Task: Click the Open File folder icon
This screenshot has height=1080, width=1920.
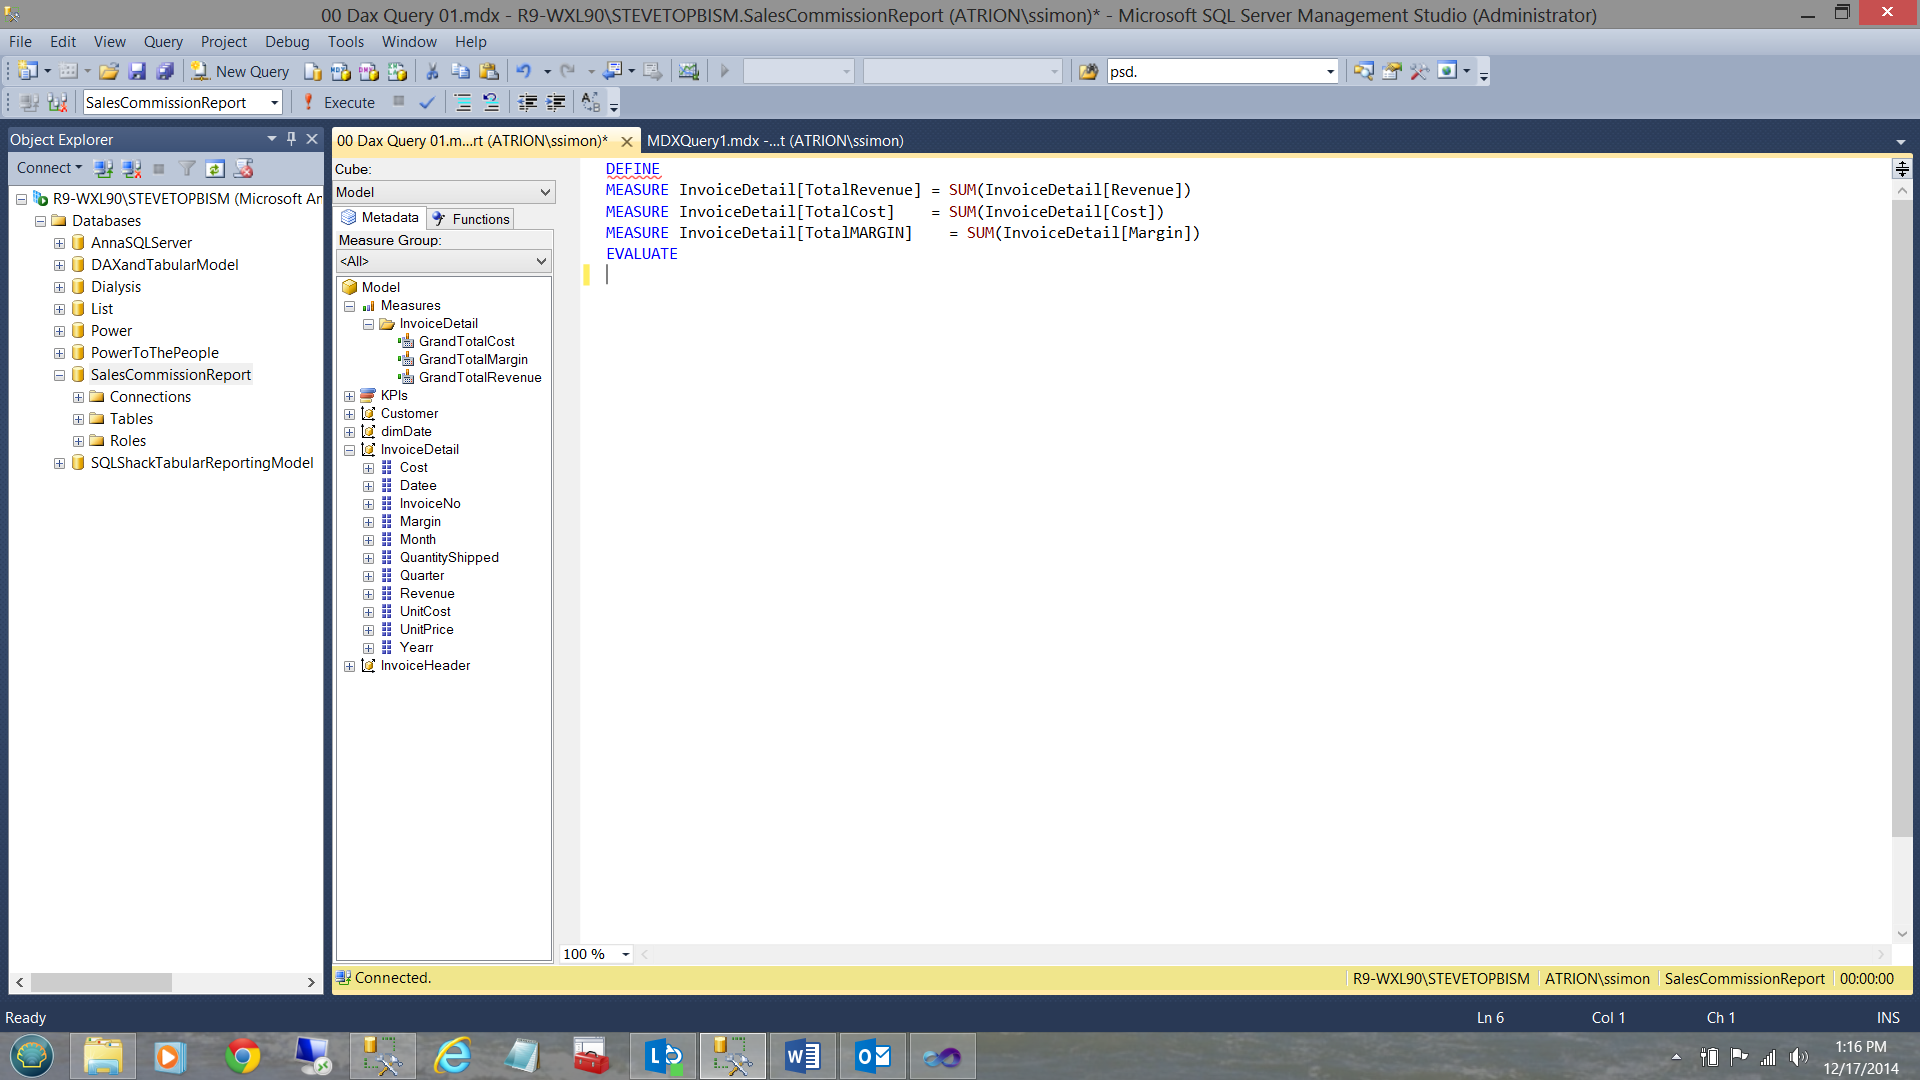Action: (x=109, y=71)
